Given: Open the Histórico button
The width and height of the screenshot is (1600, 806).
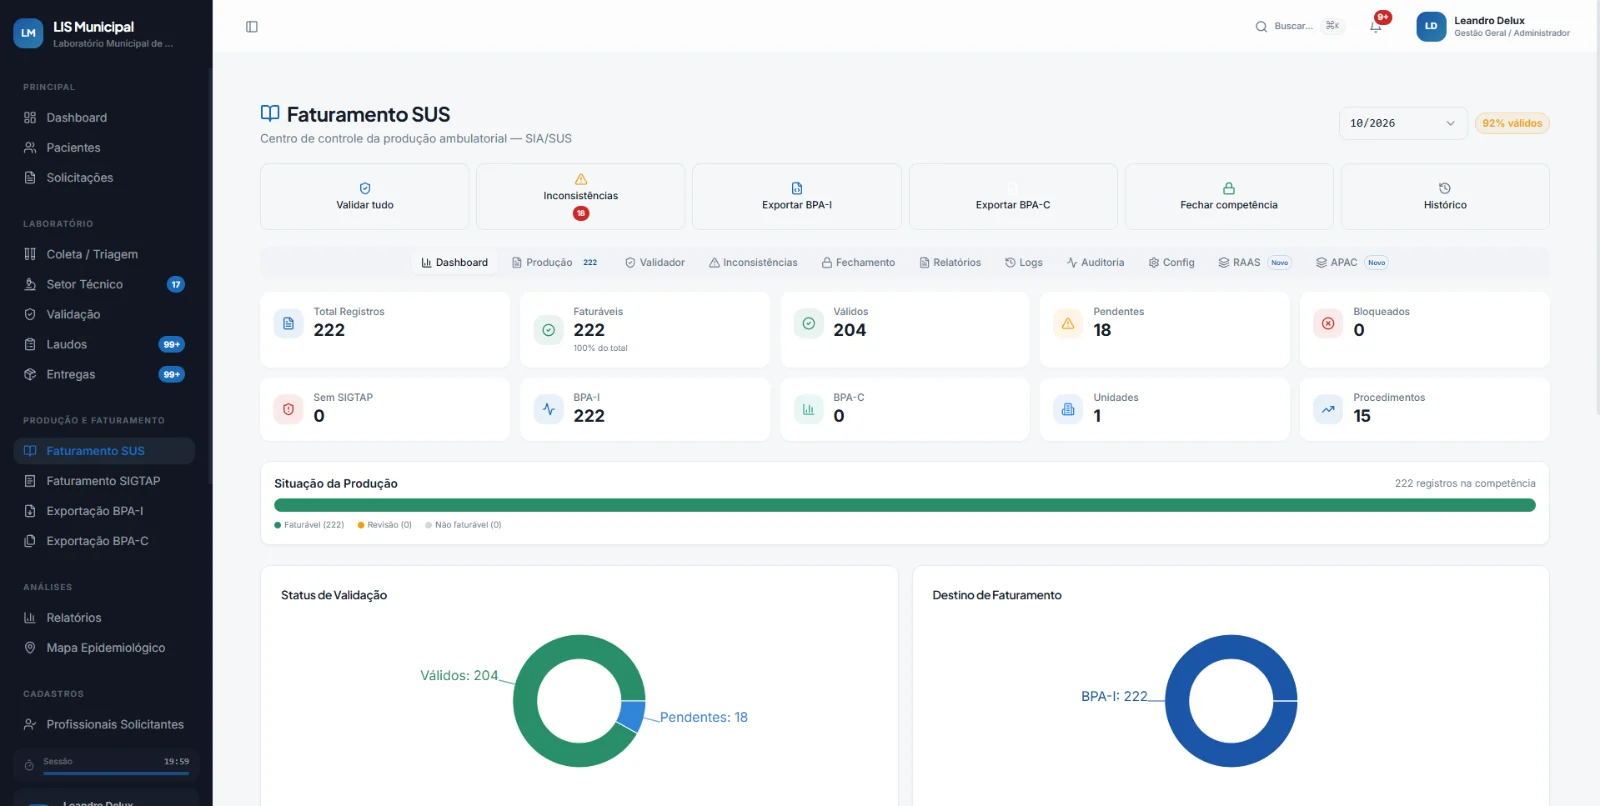Looking at the screenshot, I should coord(1445,197).
